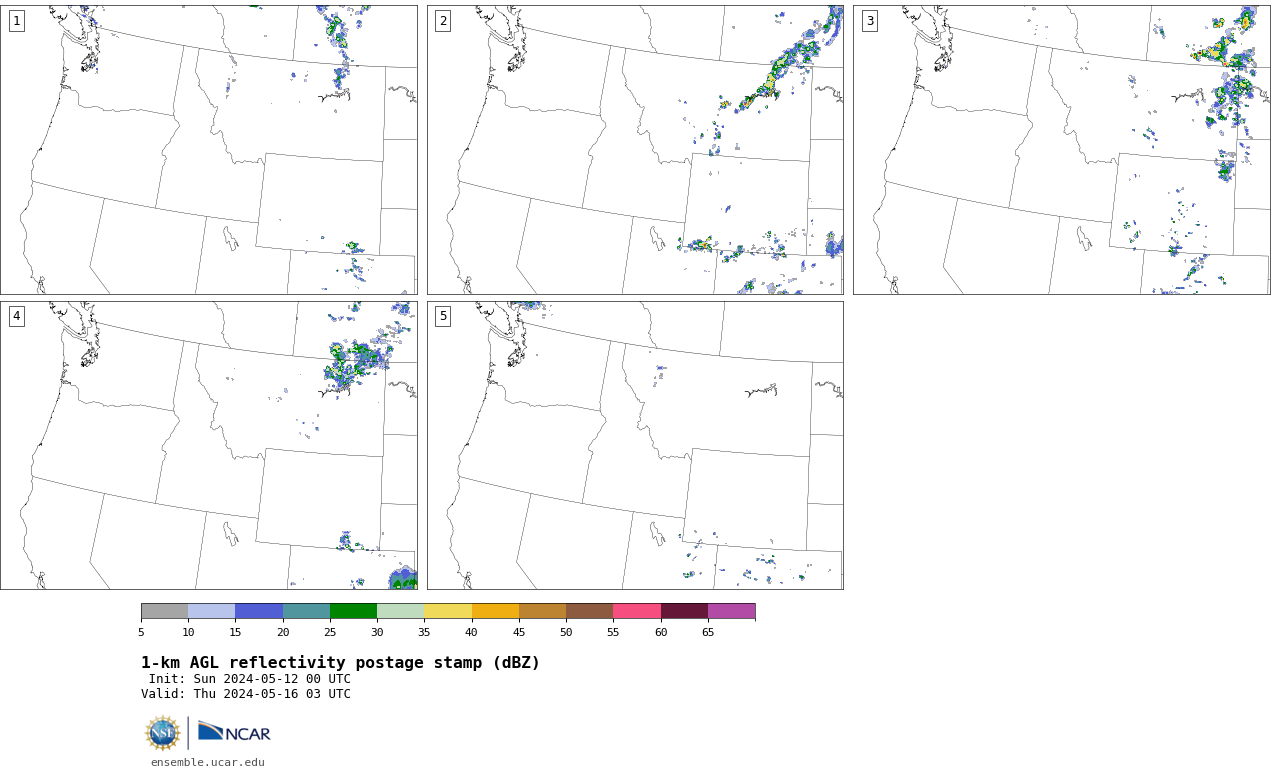Click the number label on panel 5
Image resolution: width=1280 pixels, height=773 pixels.
(x=443, y=316)
